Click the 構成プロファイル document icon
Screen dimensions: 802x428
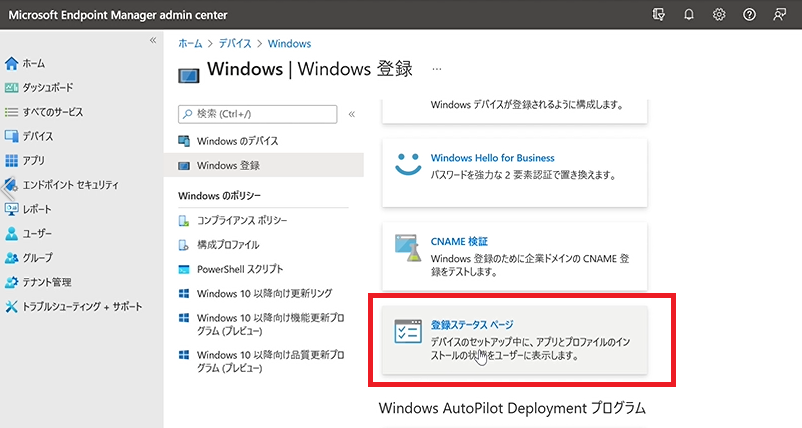point(184,245)
